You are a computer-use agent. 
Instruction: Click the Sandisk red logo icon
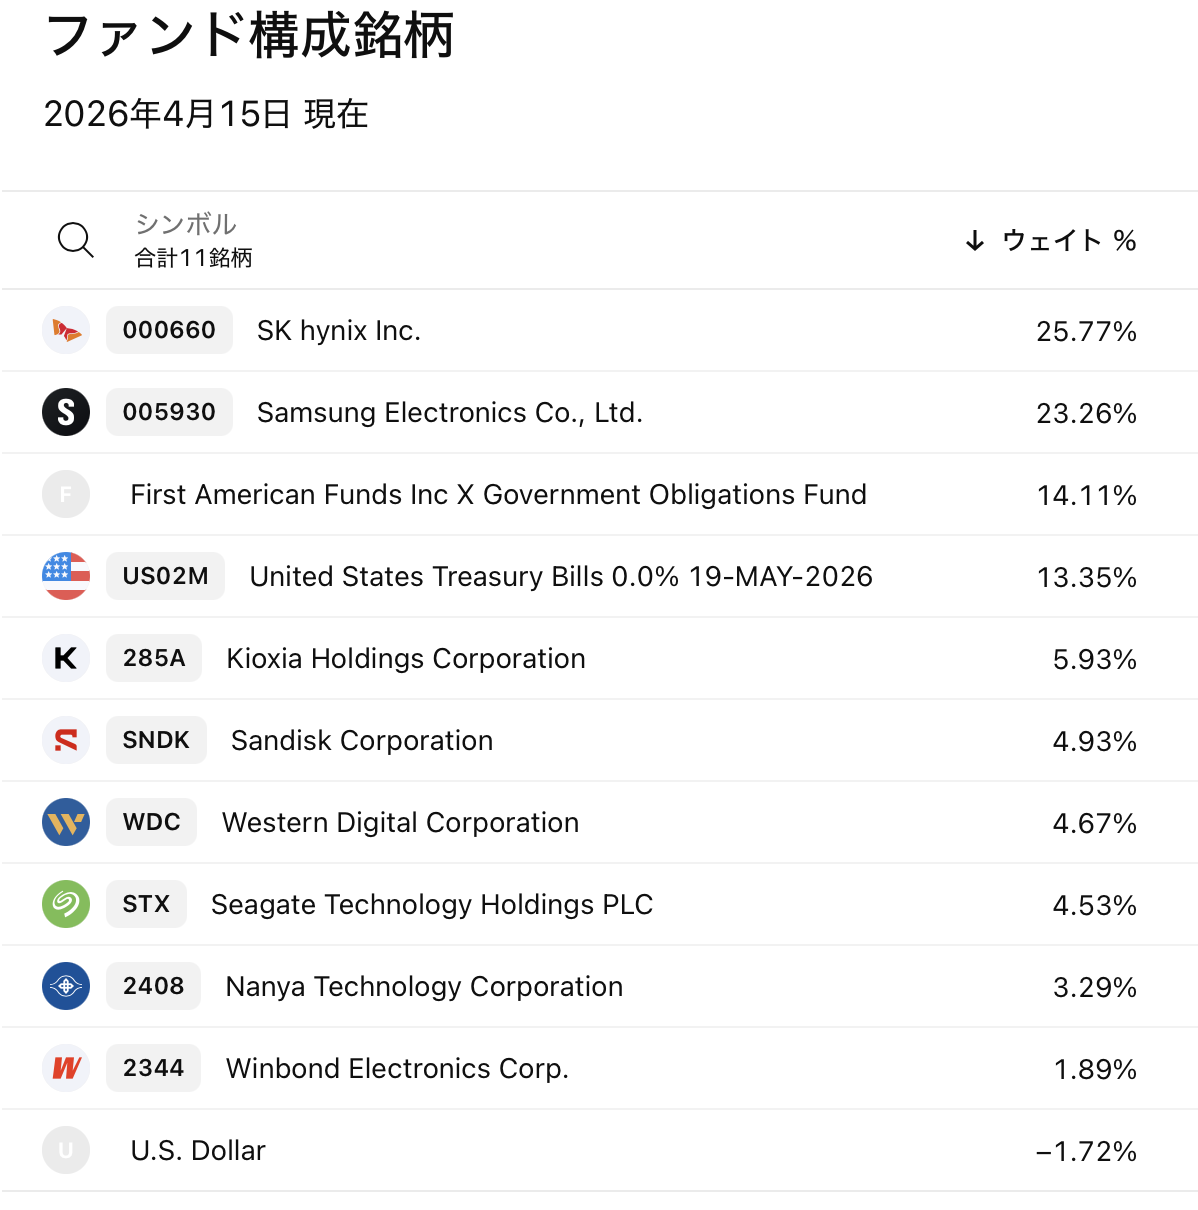pyautogui.click(x=66, y=740)
